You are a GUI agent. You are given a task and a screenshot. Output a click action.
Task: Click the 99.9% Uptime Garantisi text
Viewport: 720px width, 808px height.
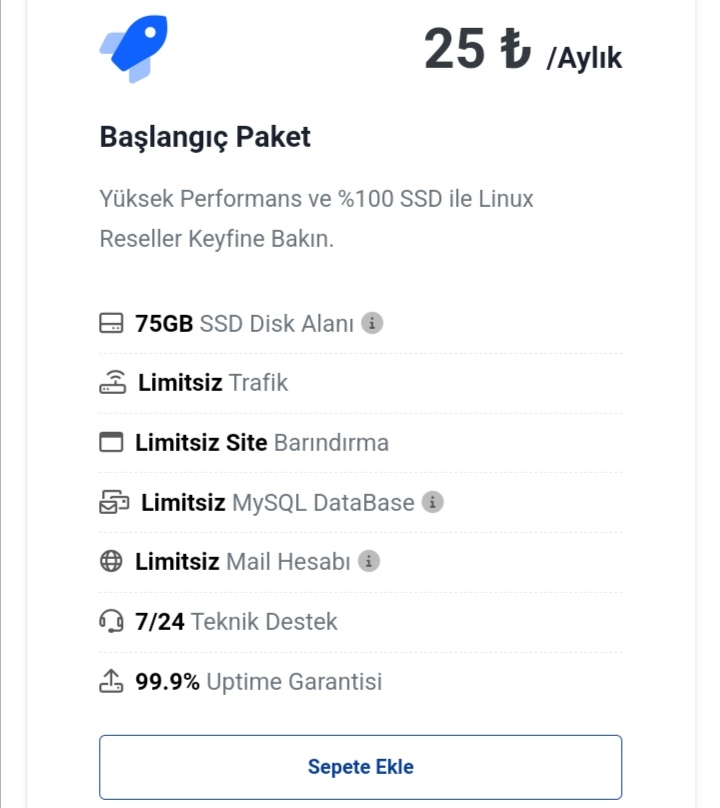(259, 681)
